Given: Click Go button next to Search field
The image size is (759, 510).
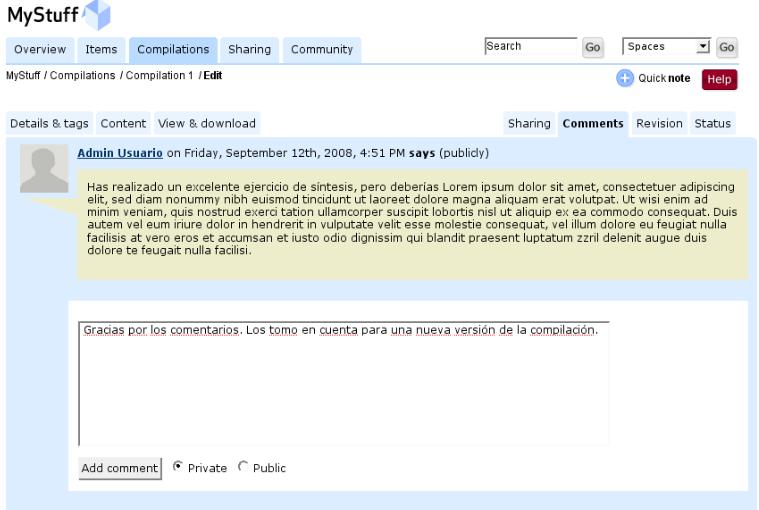Looking at the screenshot, I should pyautogui.click(x=593, y=47).
